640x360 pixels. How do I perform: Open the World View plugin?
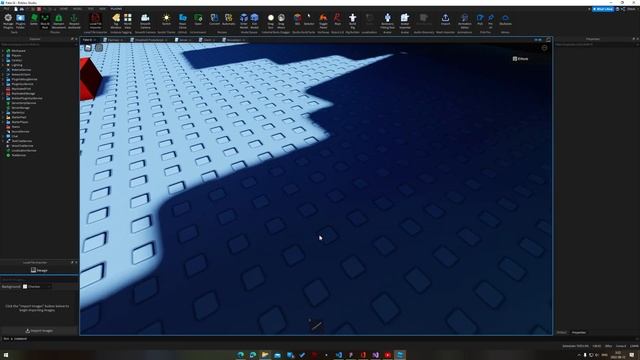tap(128, 21)
